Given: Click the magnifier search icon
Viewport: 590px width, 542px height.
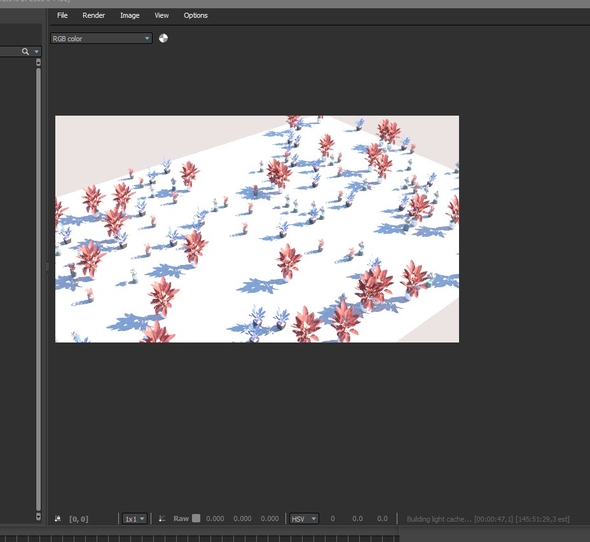Looking at the screenshot, I should tap(25, 52).
